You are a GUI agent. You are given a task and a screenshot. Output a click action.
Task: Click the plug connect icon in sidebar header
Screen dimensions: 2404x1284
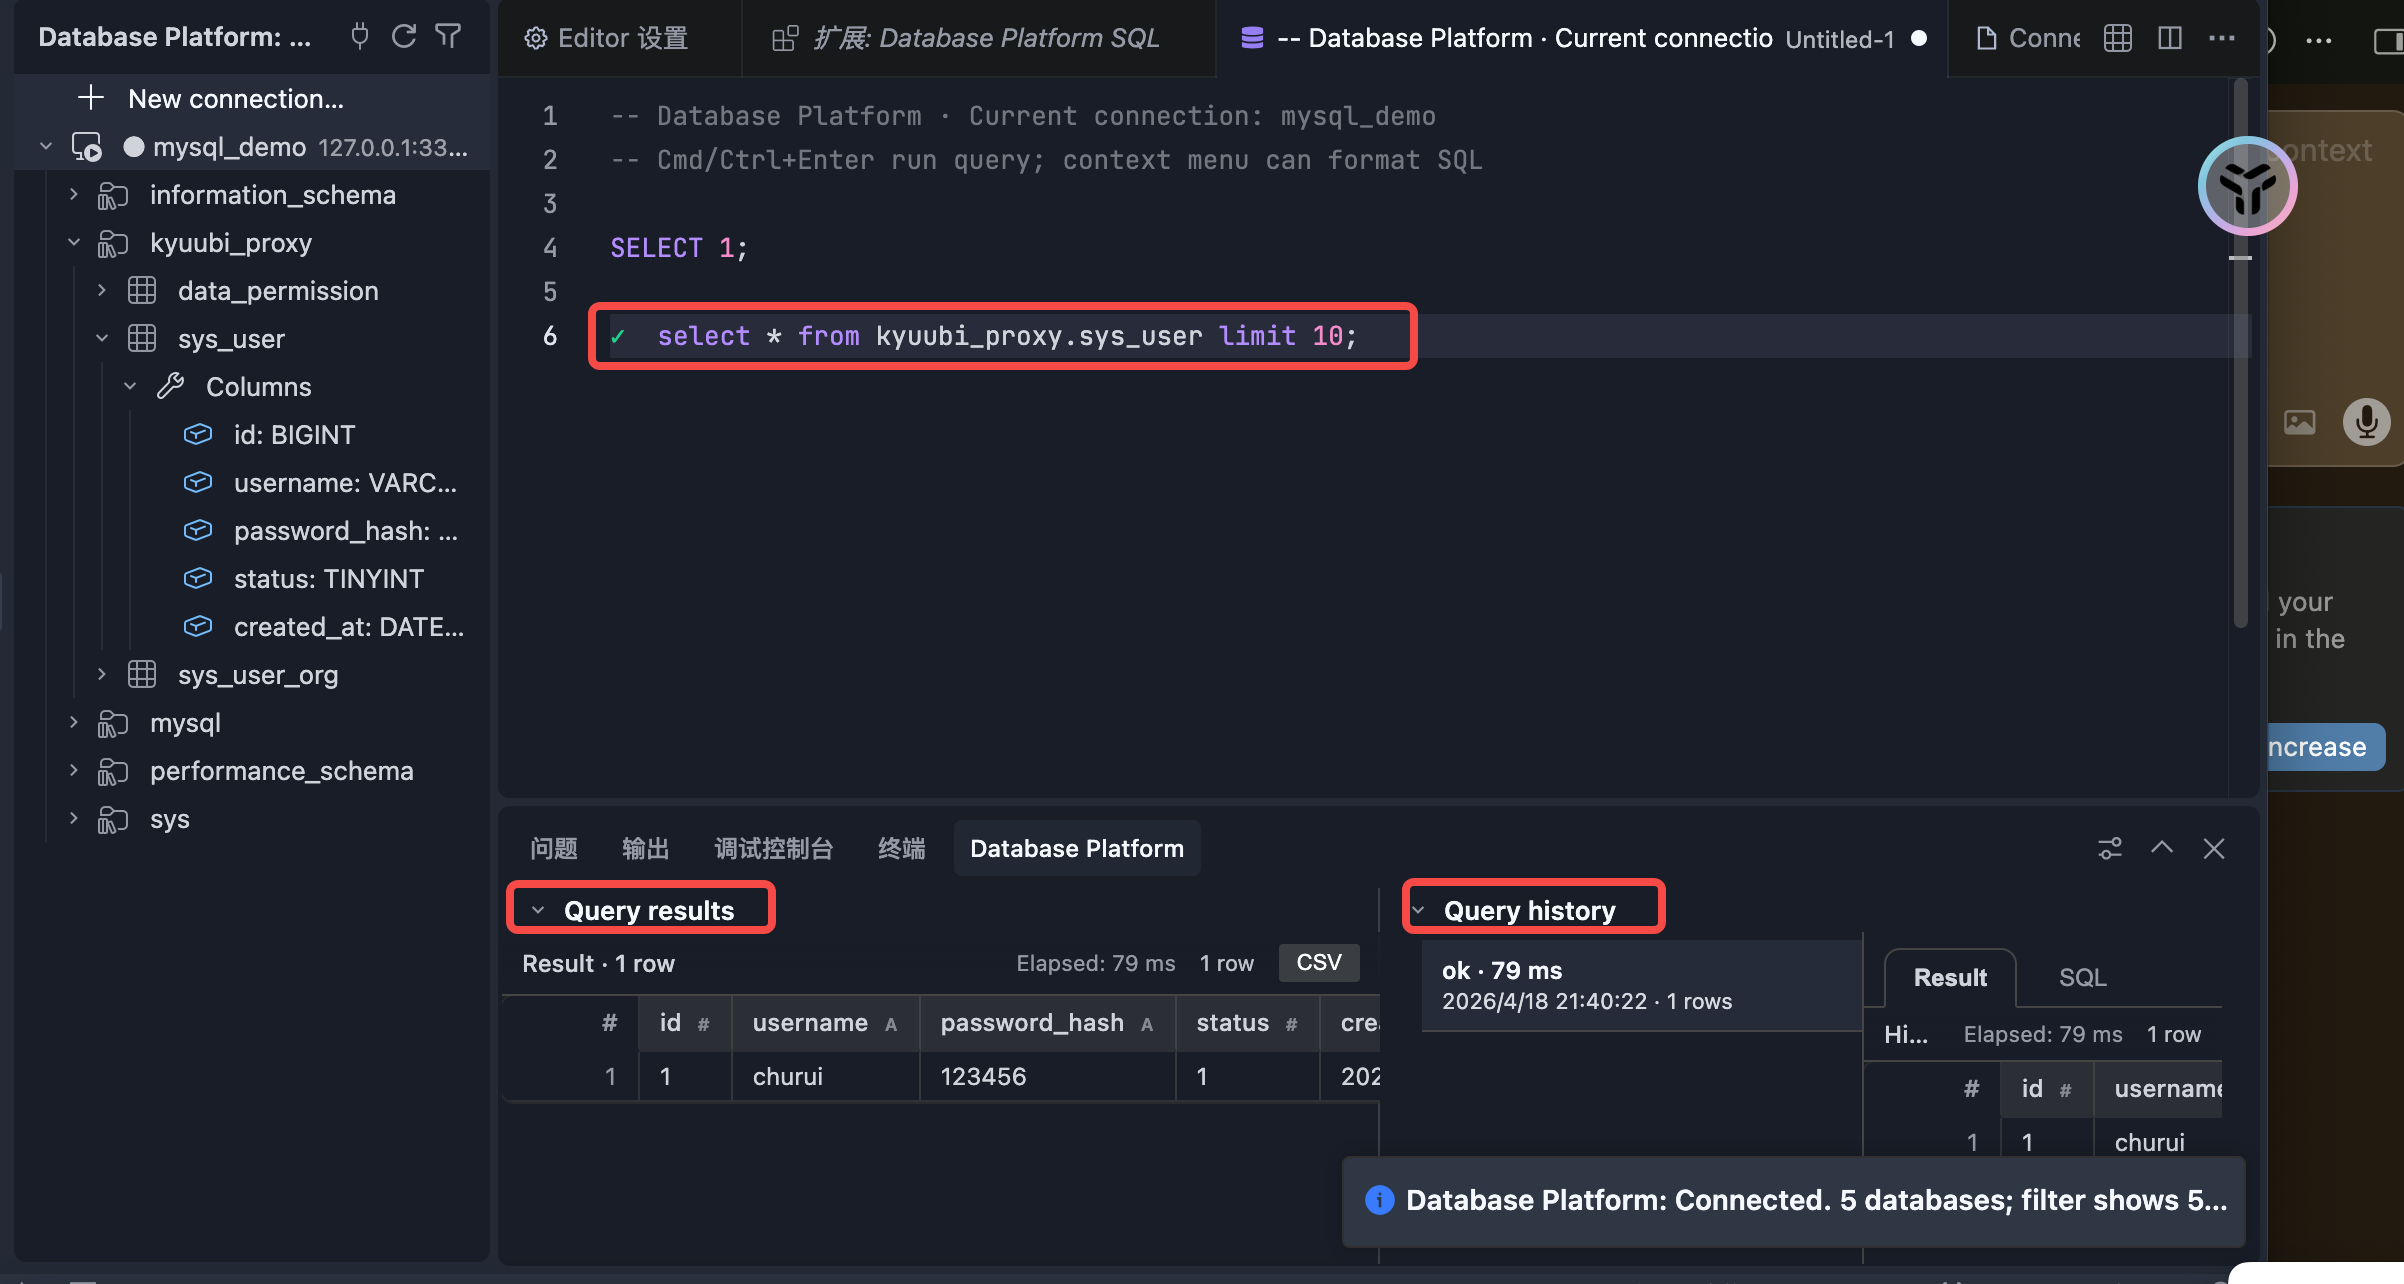(360, 37)
